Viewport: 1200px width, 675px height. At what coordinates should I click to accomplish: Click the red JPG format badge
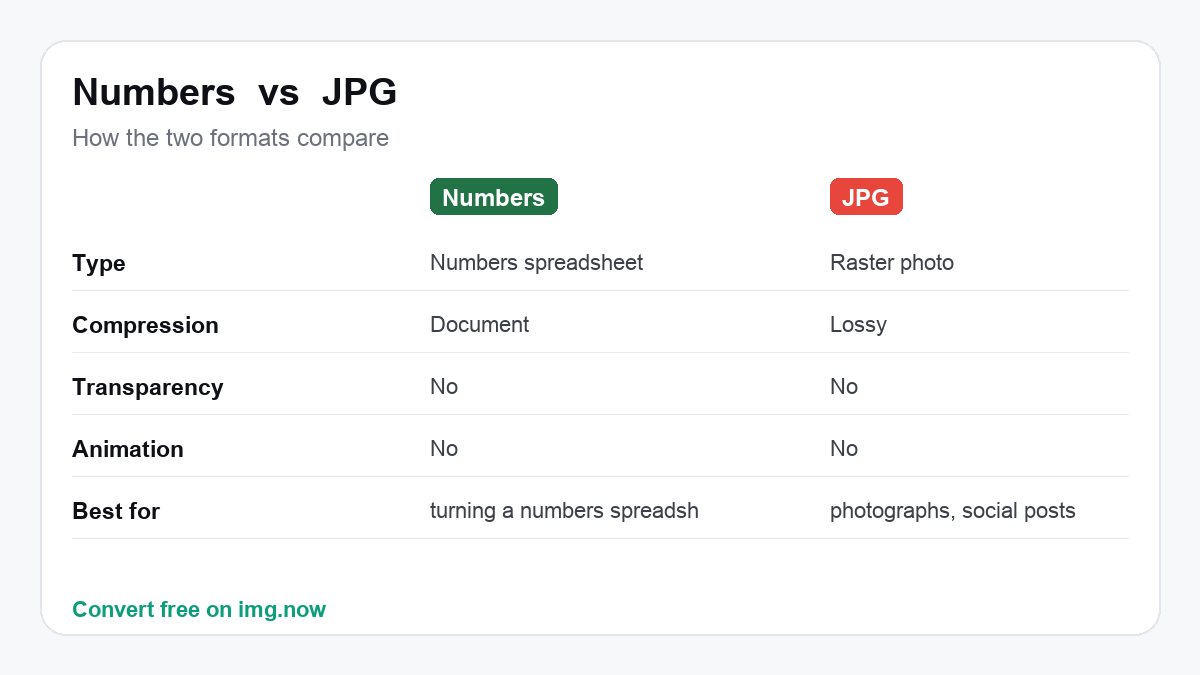[x=866, y=197]
